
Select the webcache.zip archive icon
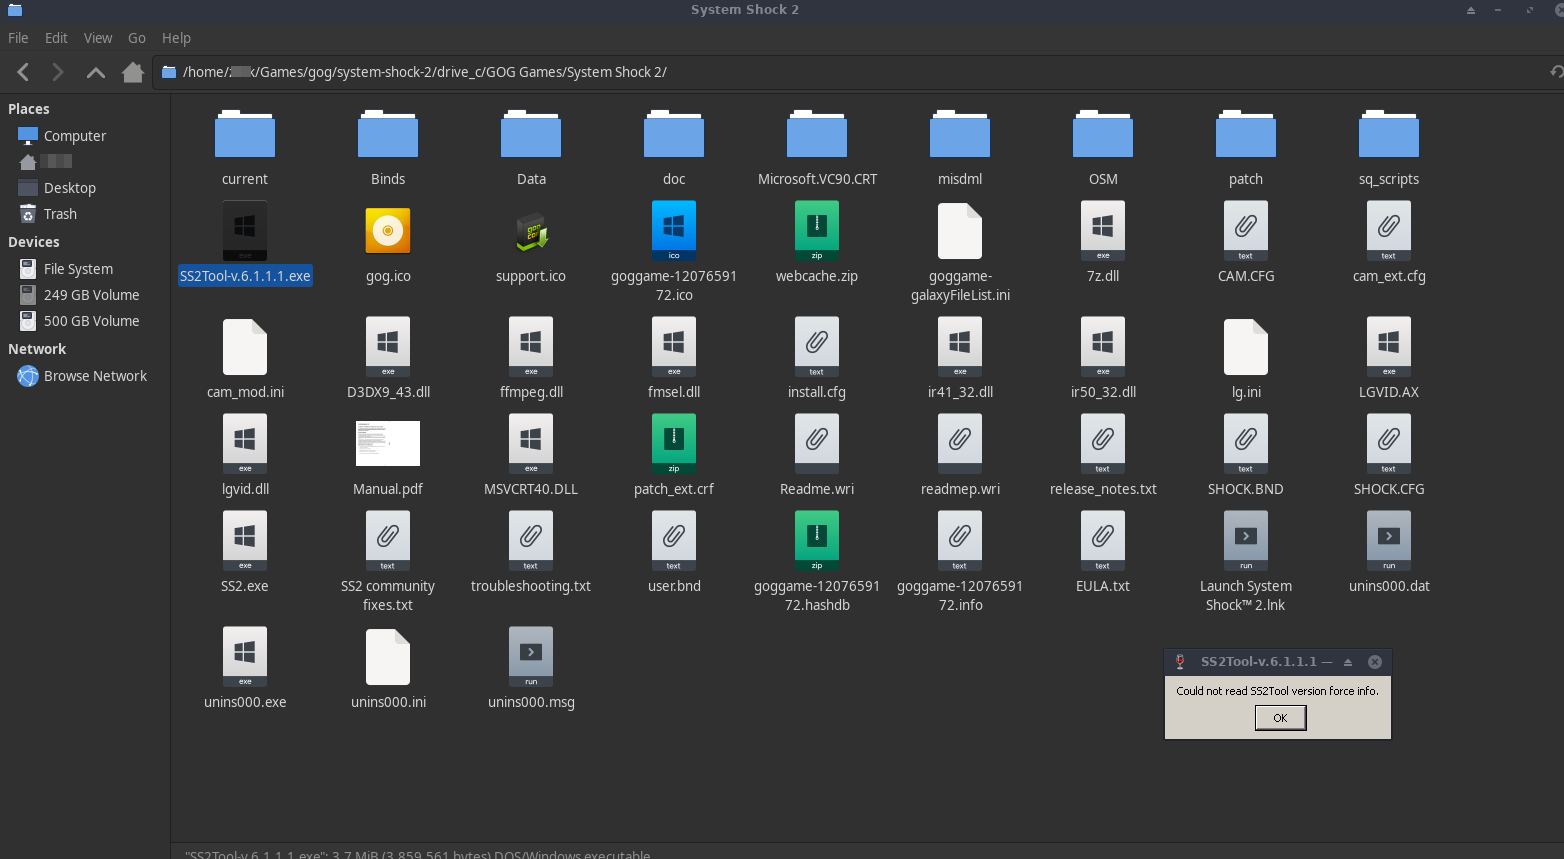click(817, 231)
